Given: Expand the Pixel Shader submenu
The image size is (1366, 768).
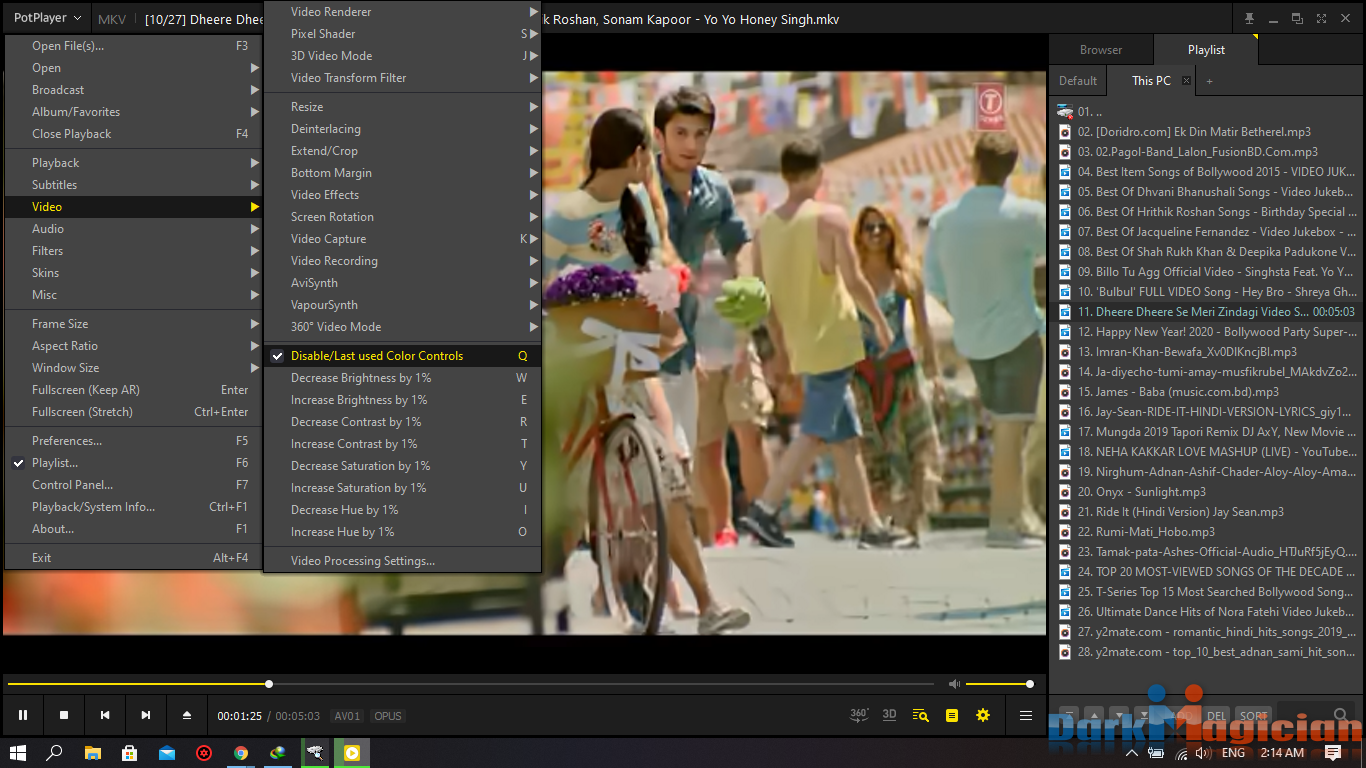Looking at the screenshot, I should (x=402, y=34).
